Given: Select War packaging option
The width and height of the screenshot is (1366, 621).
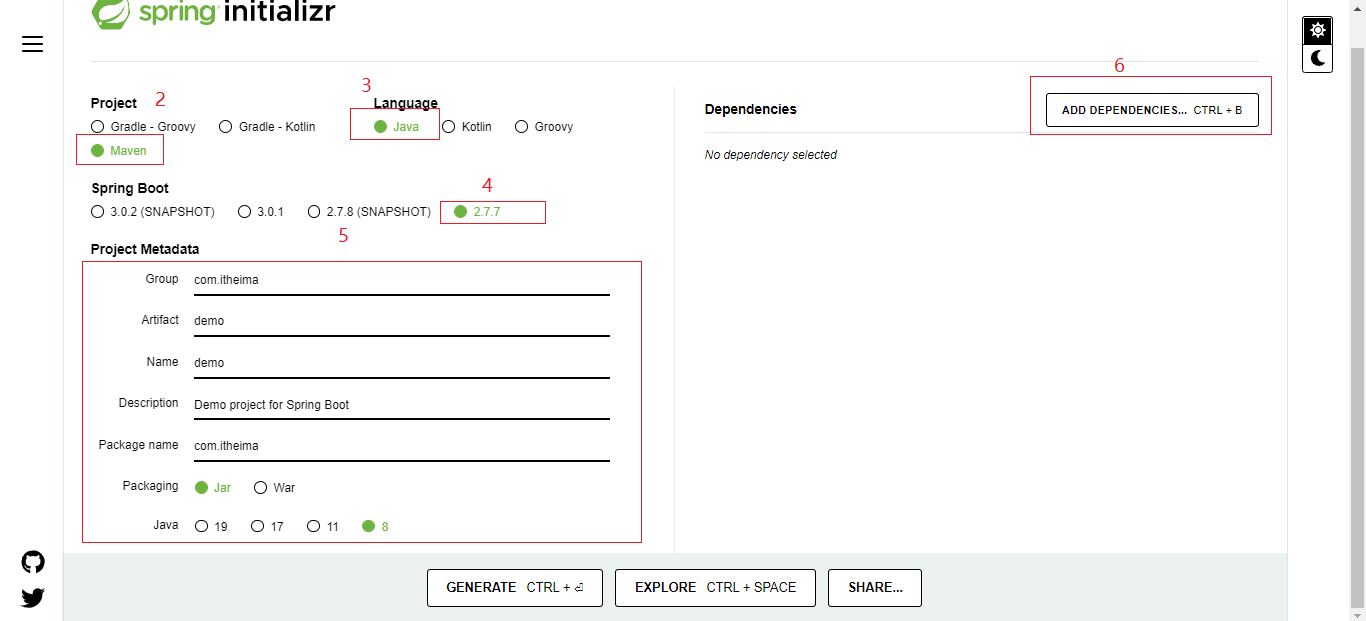Looking at the screenshot, I should coord(261,488).
